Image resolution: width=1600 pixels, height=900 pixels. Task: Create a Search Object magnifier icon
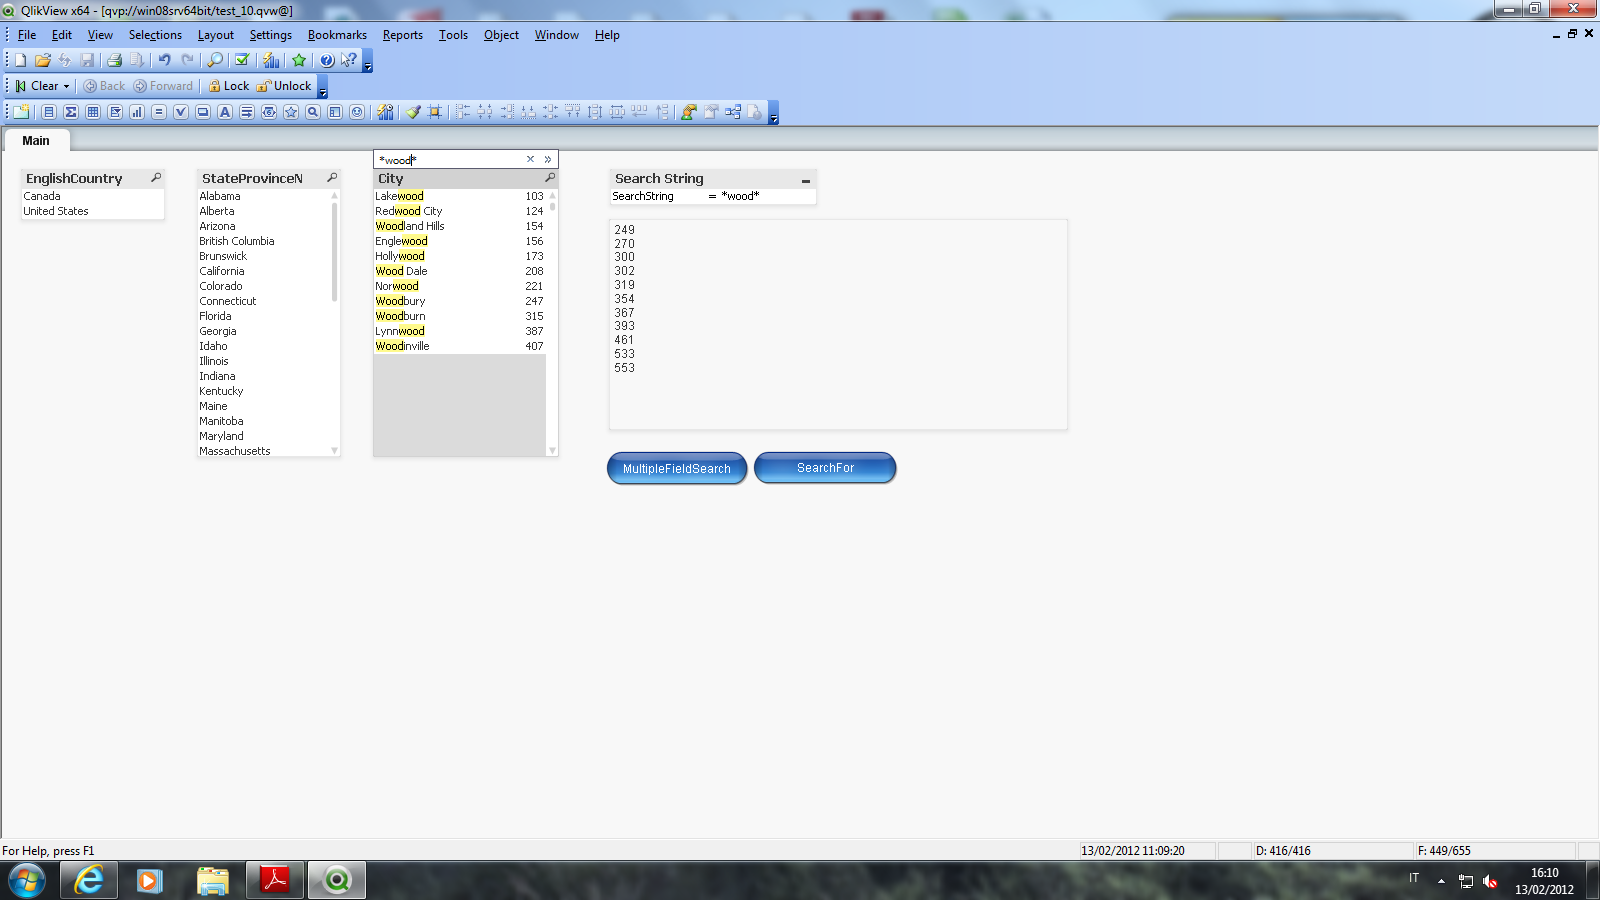click(313, 112)
